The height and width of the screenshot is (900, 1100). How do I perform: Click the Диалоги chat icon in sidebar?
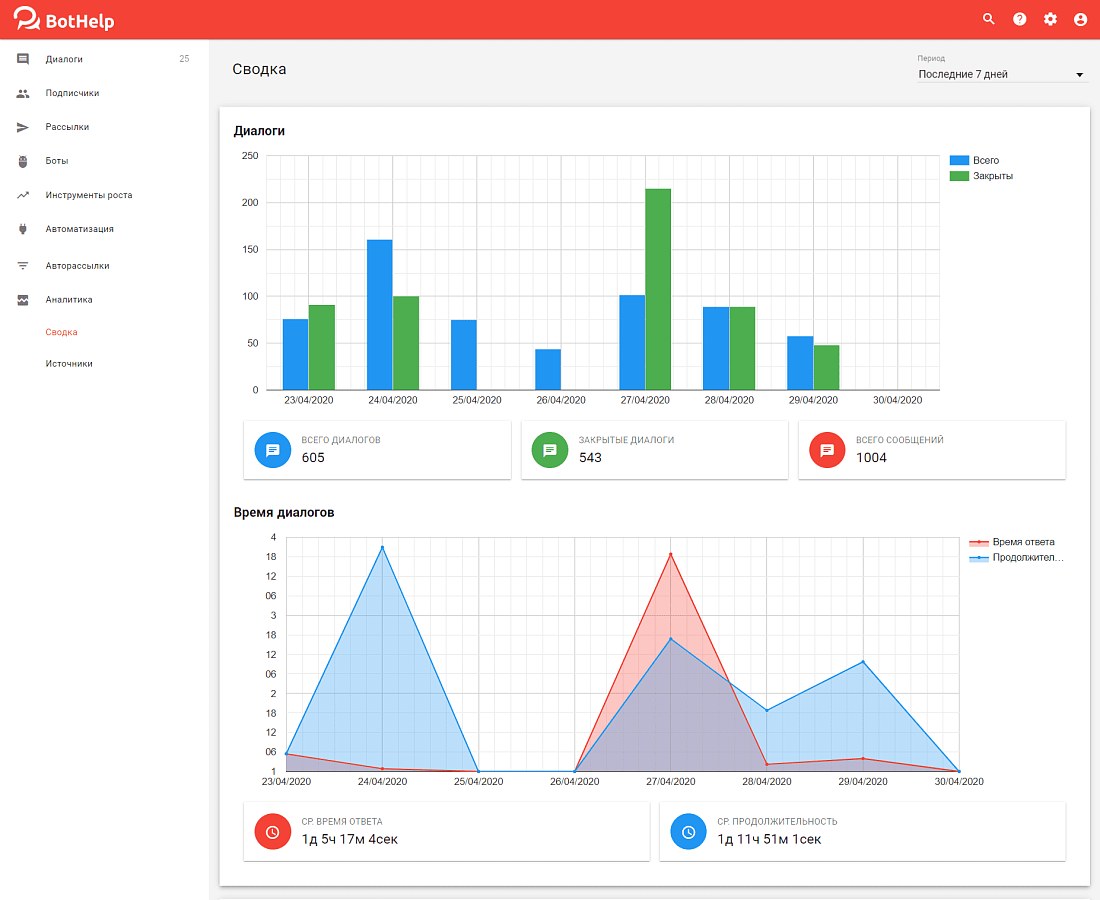tap(23, 59)
